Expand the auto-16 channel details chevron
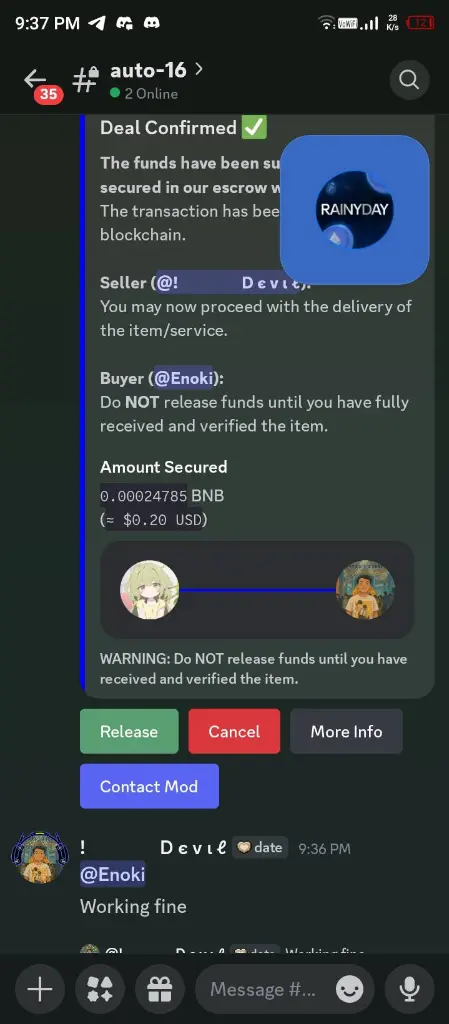 pos(198,69)
